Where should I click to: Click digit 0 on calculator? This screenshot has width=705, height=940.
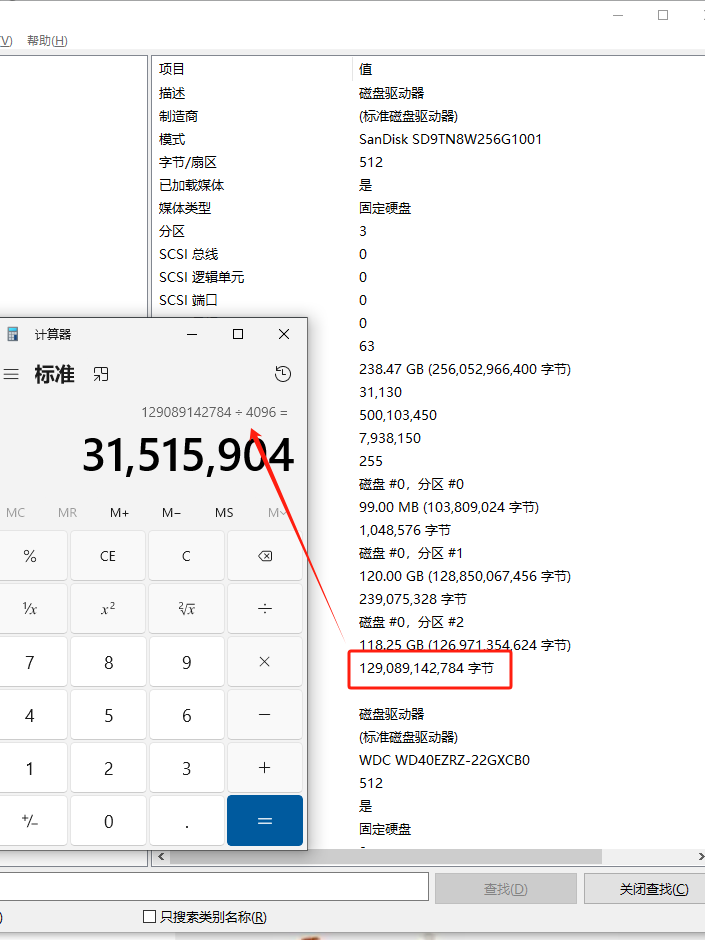(108, 821)
